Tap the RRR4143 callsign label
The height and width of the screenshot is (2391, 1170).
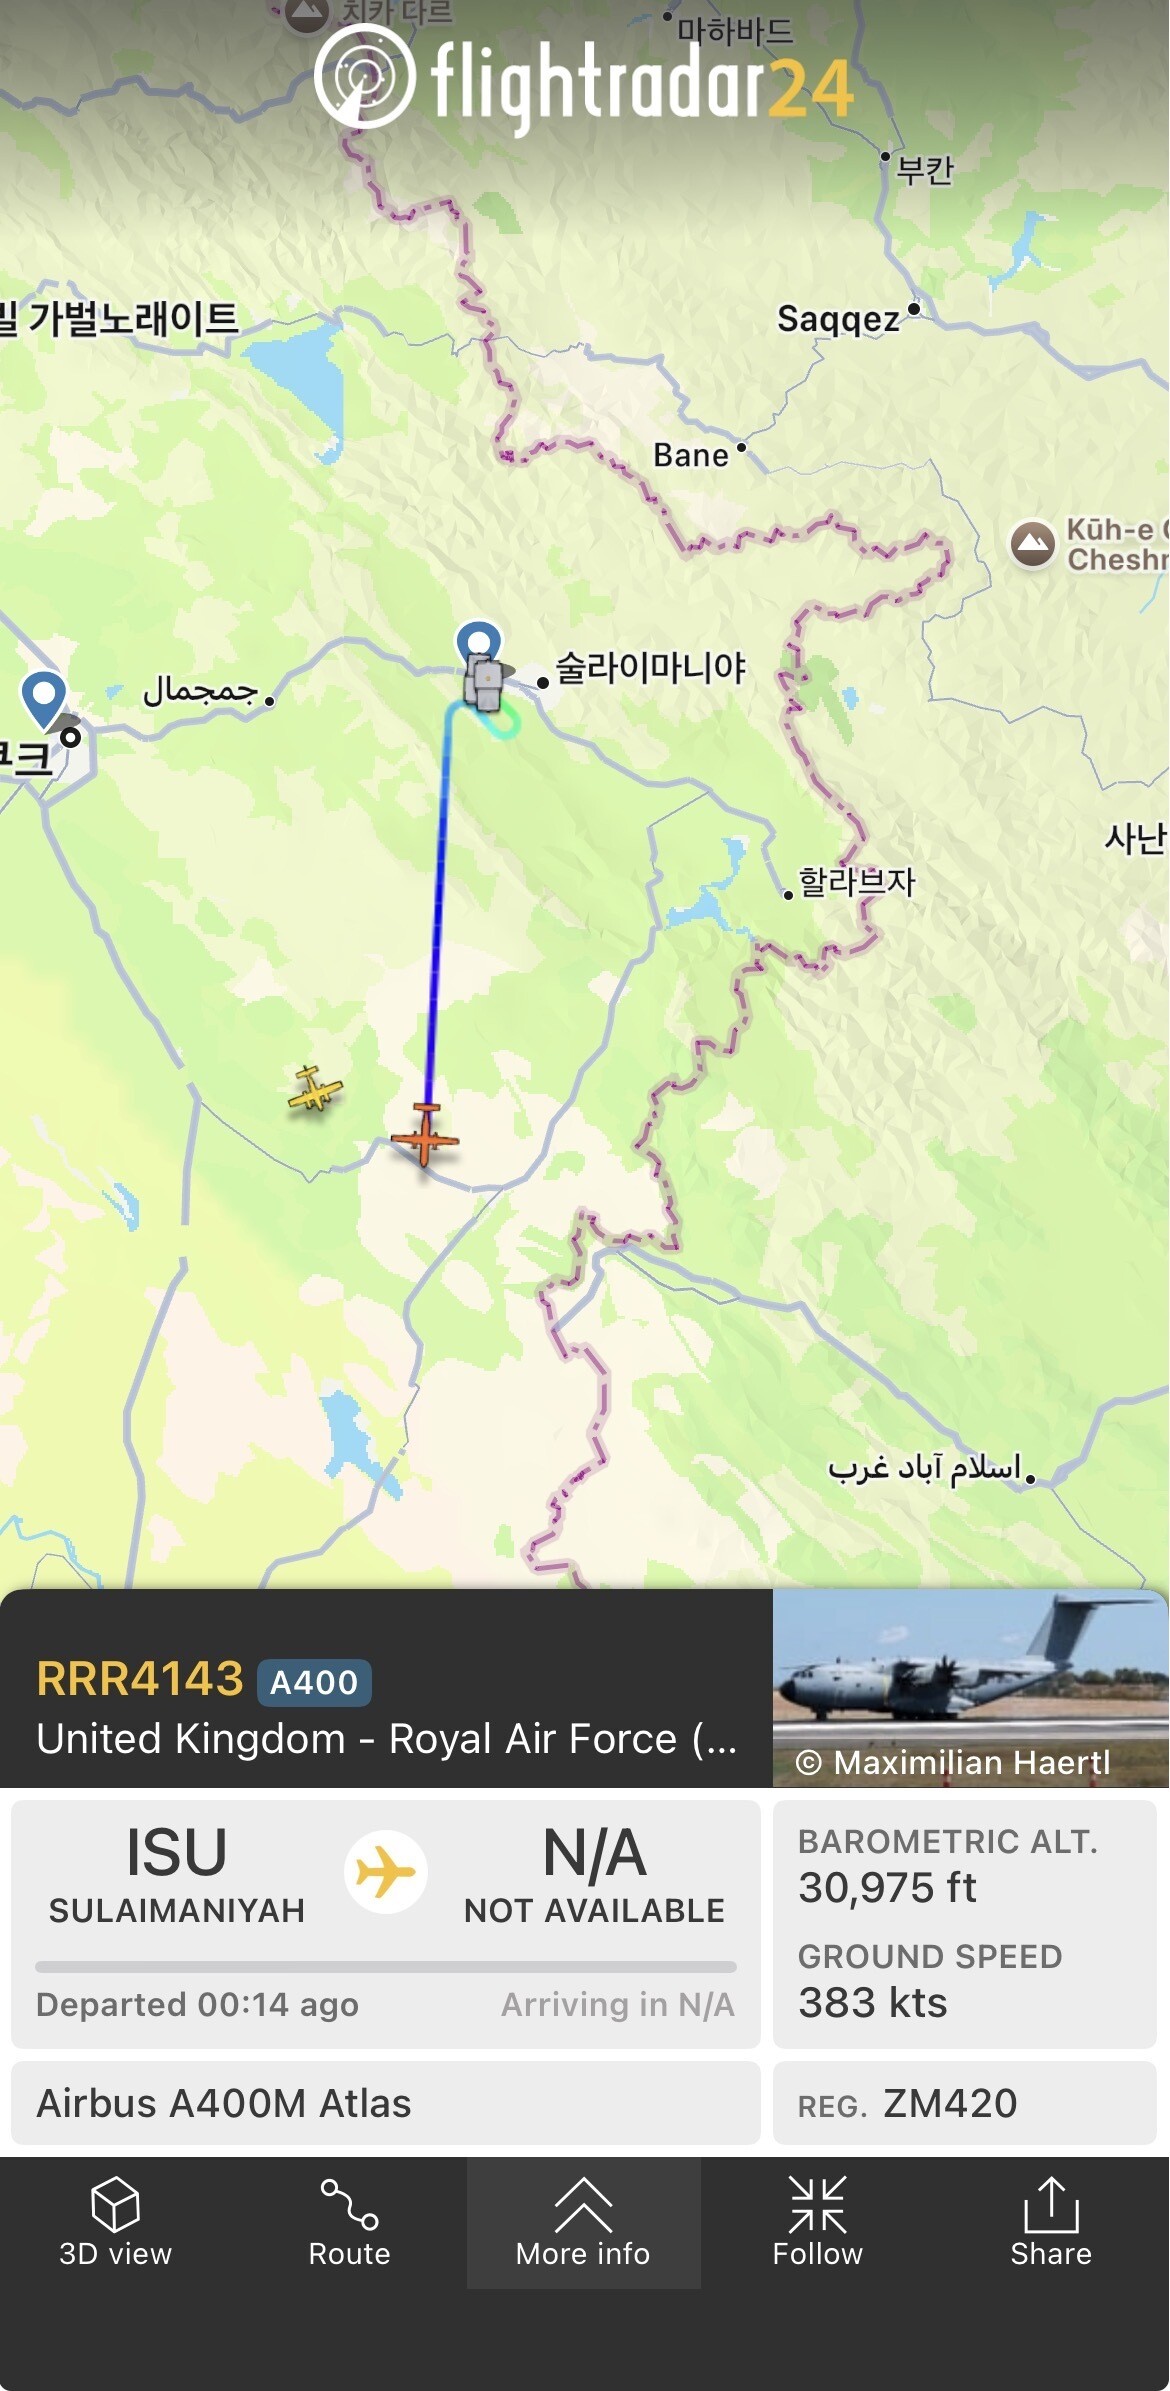coord(140,1679)
